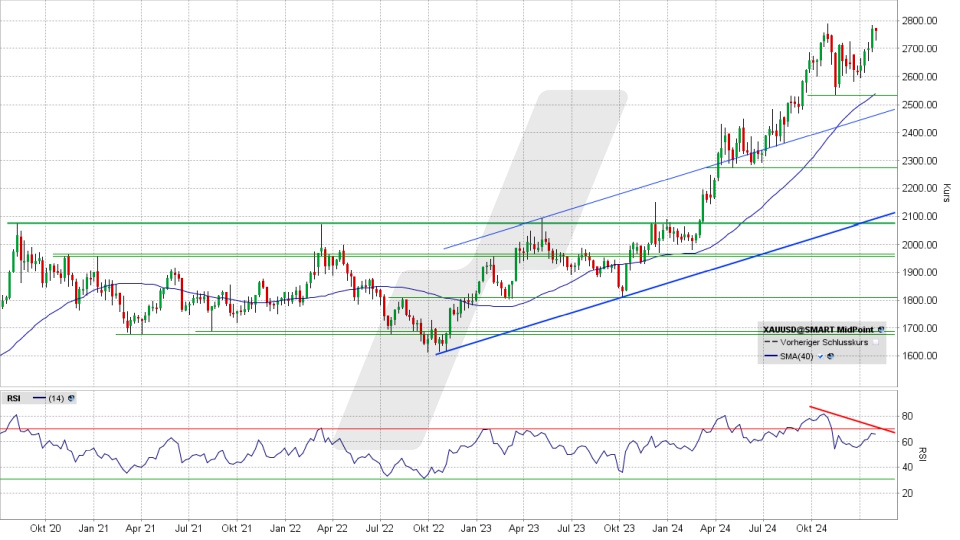Screen dimensions: 960x540
Task: Click the Apr '23 date label
Action: tap(524, 528)
